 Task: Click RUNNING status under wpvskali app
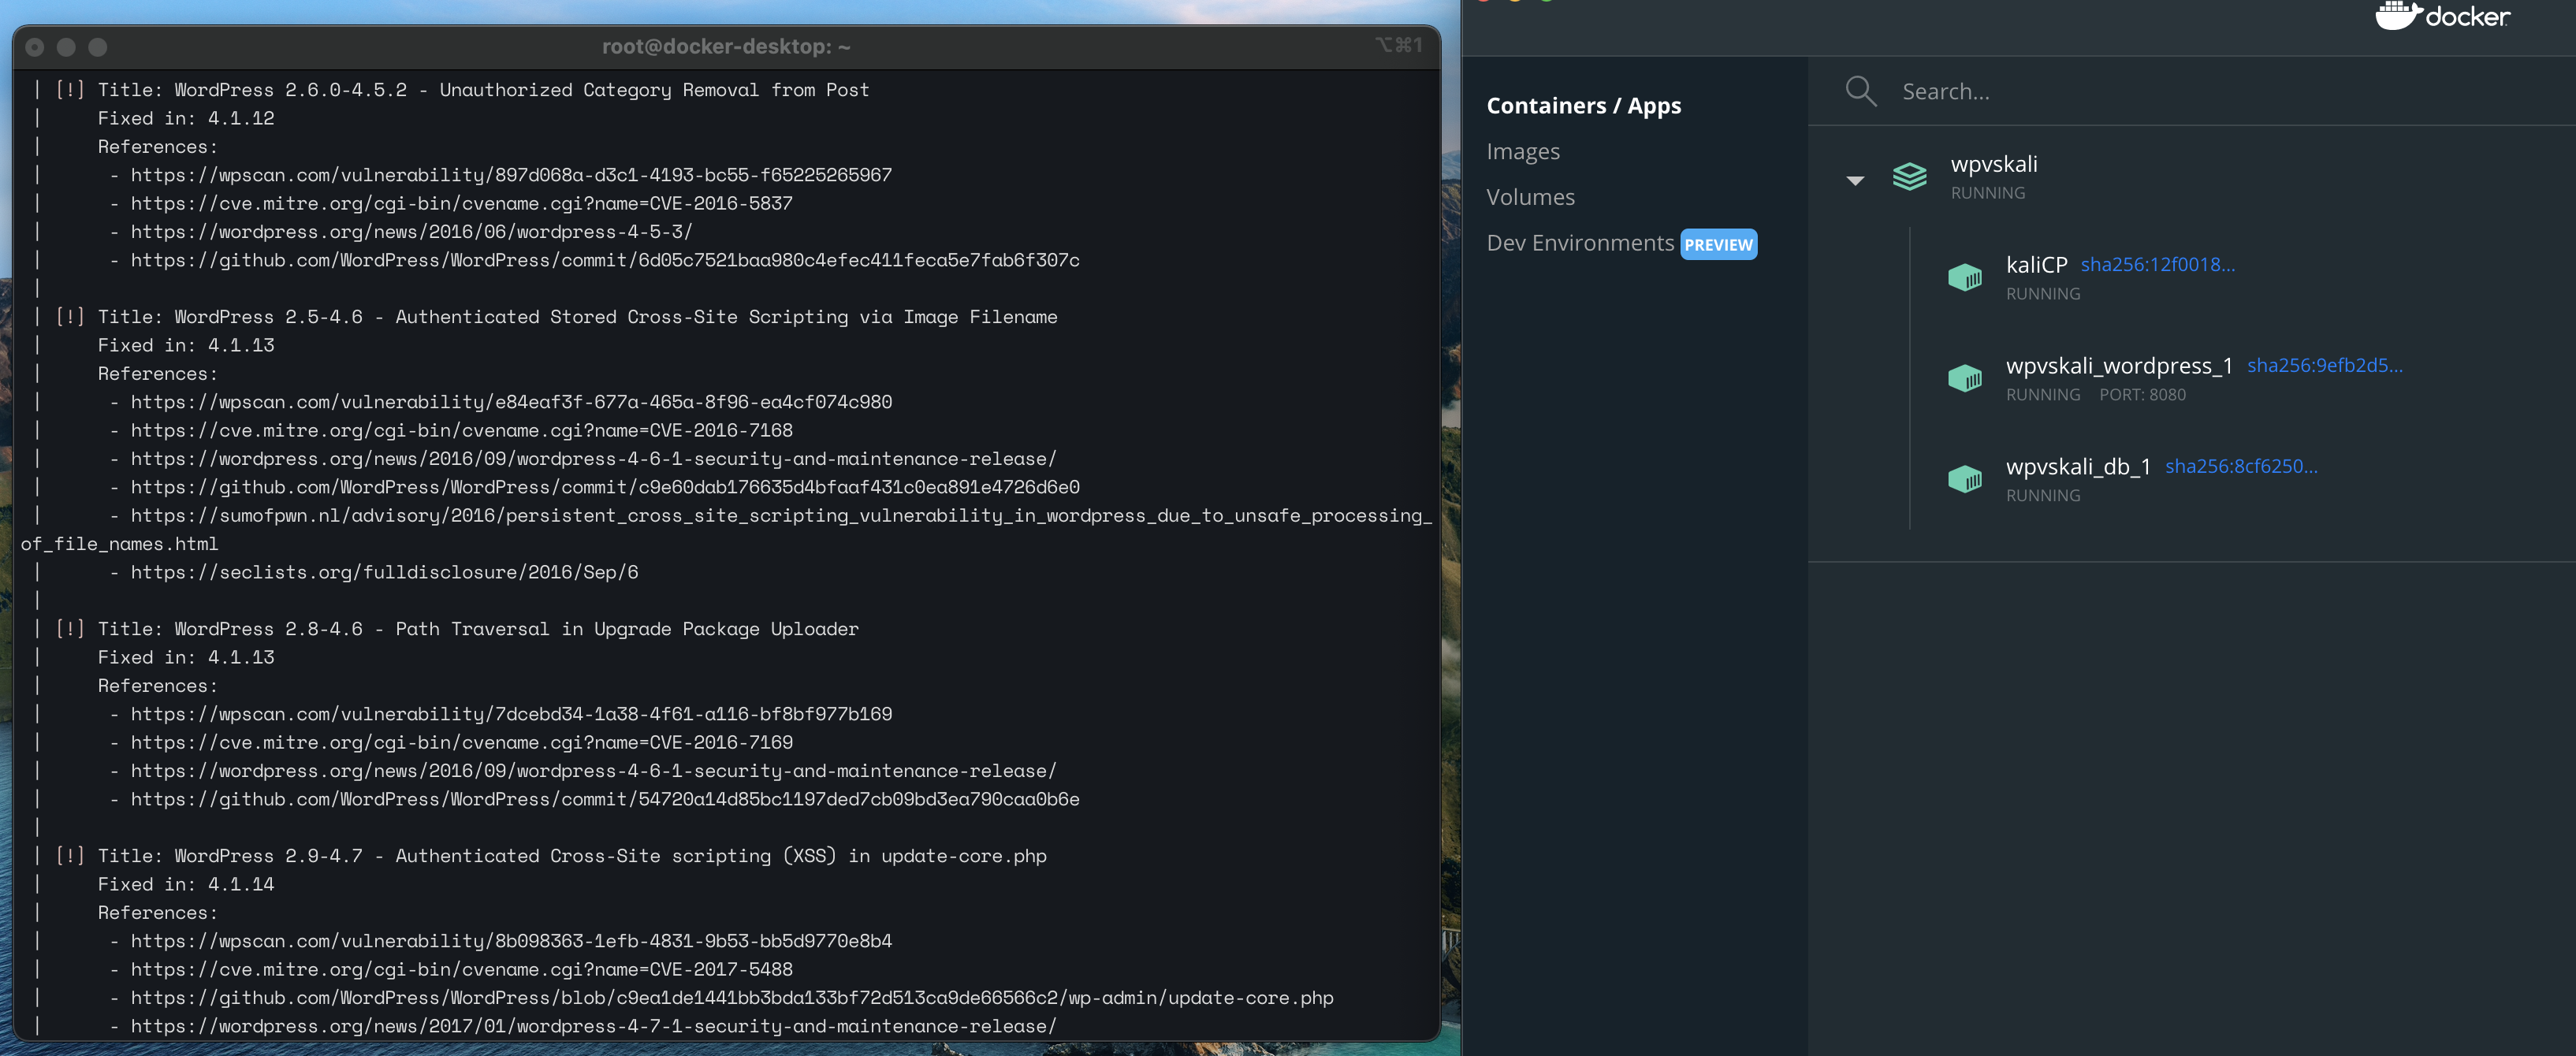coord(1987,193)
